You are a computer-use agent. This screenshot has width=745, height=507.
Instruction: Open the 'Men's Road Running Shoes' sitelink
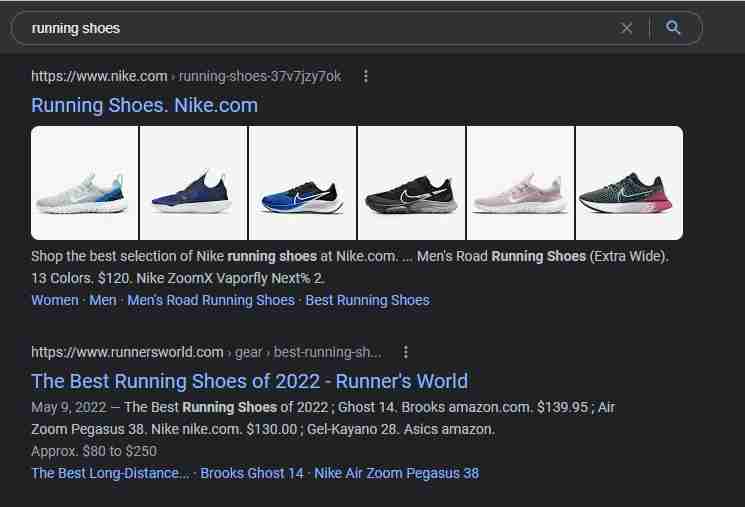tap(211, 300)
